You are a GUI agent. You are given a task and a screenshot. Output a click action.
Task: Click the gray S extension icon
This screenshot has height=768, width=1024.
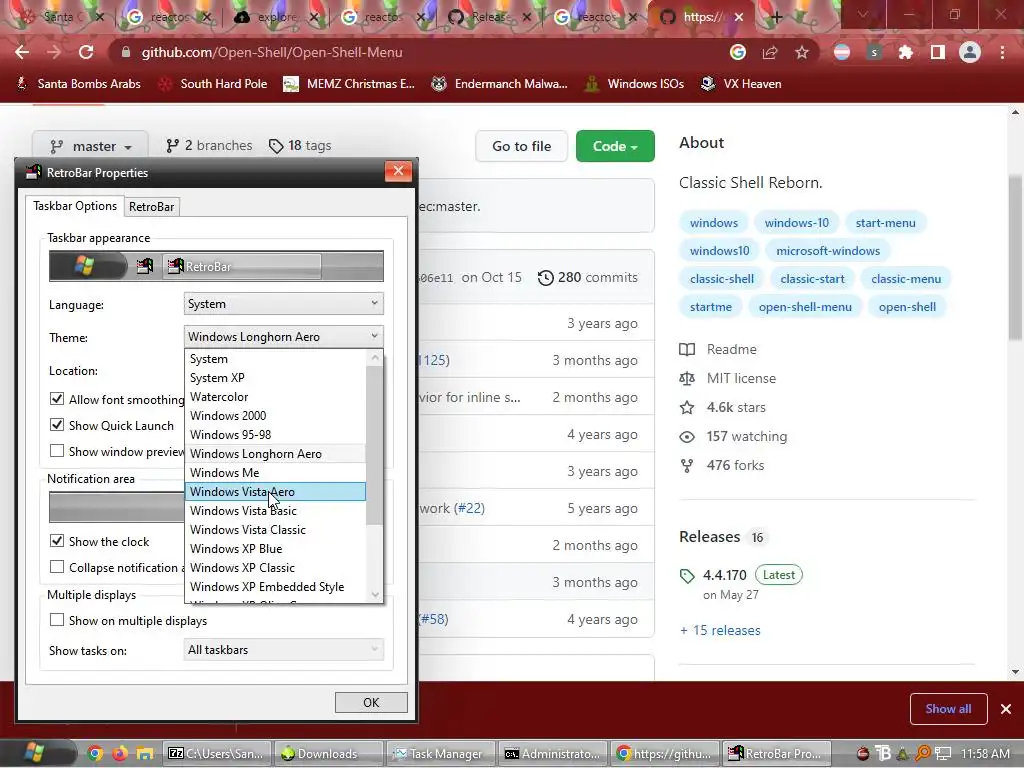[x=874, y=52]
